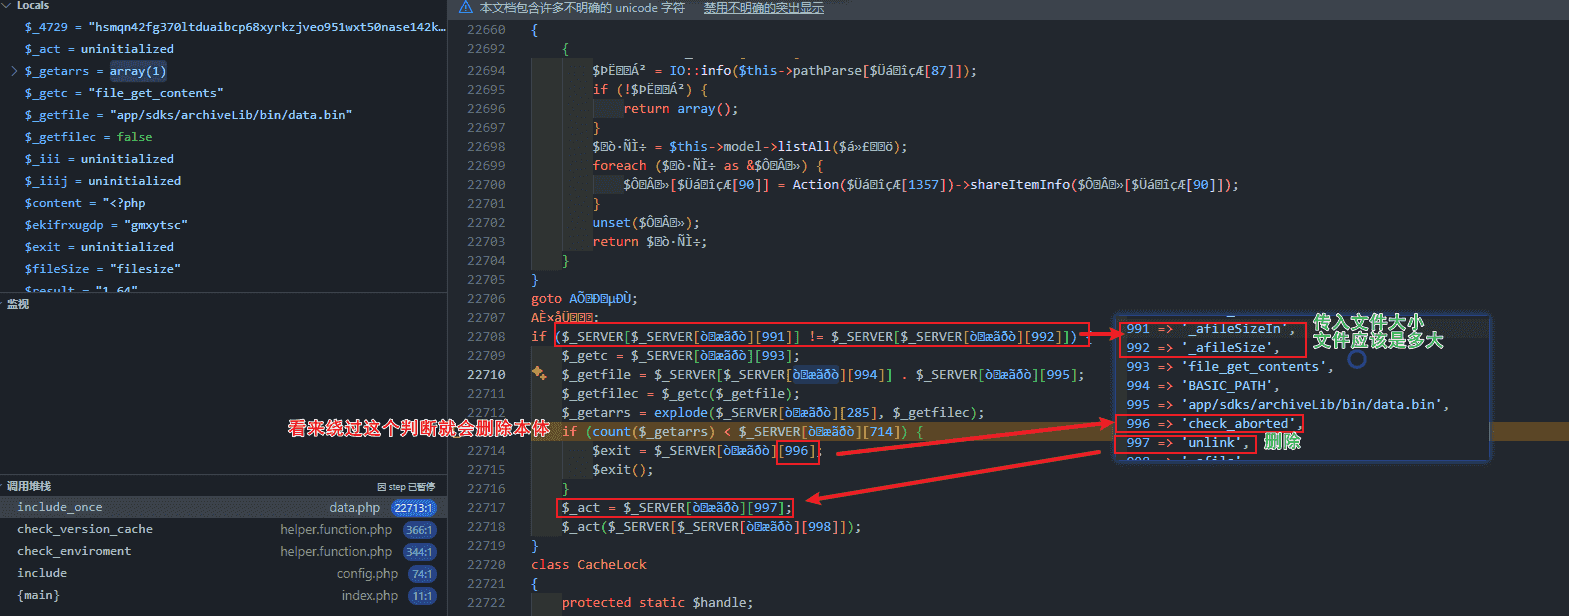Collapse the 监视 watch panel
Image resolution: width=1569 pixels, height=616 pixels.
tap(18, 304)
